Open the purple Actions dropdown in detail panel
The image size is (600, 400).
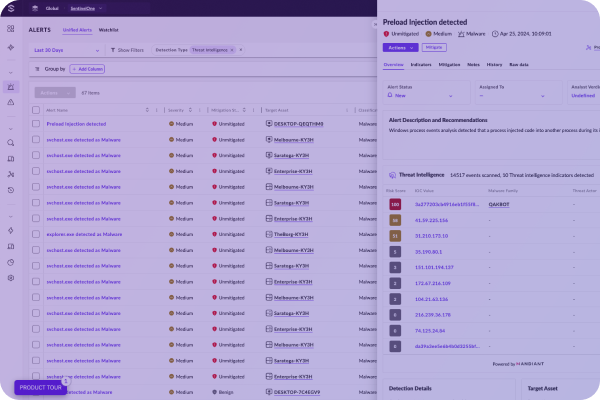click(399, 47)
